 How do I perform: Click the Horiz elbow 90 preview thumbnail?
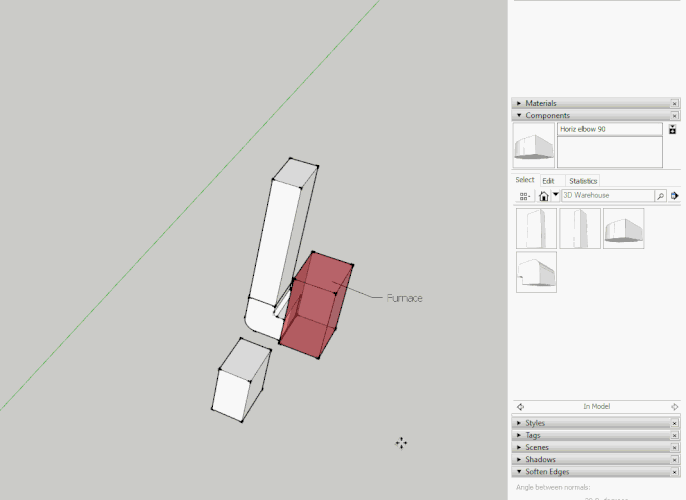point(534,145)
